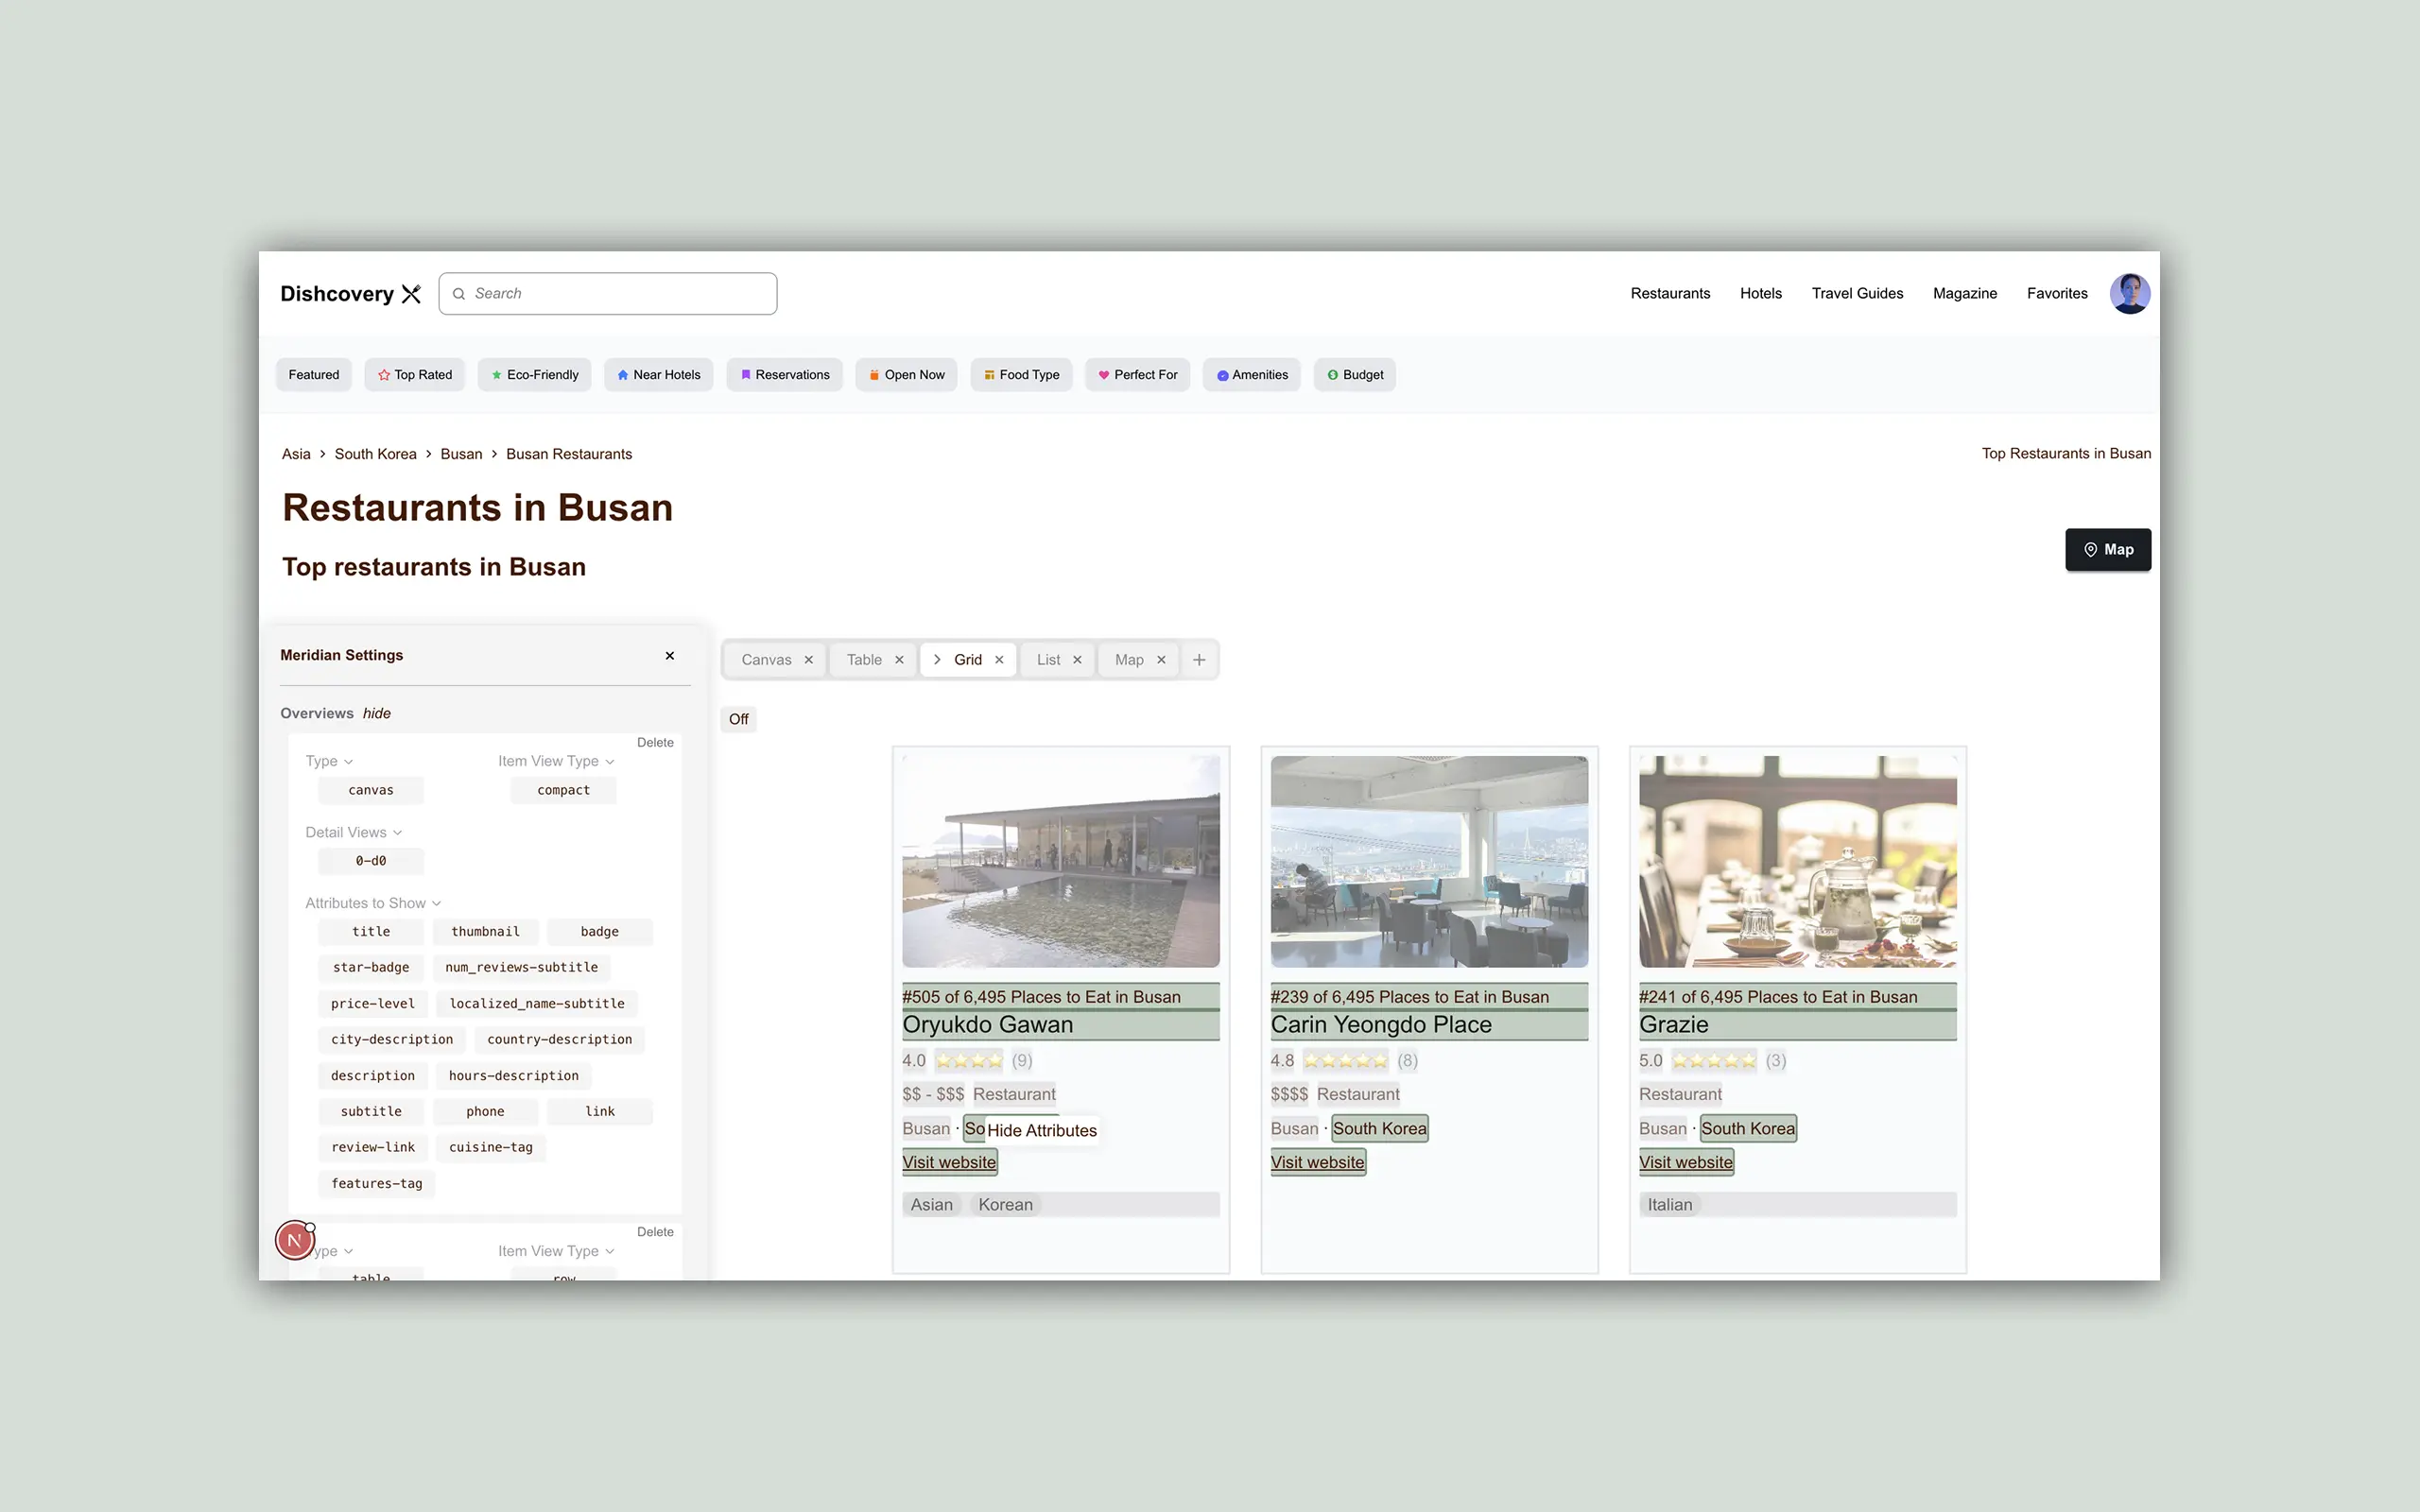Open Visit website link for Grazie

[x=1685, y=1162]
